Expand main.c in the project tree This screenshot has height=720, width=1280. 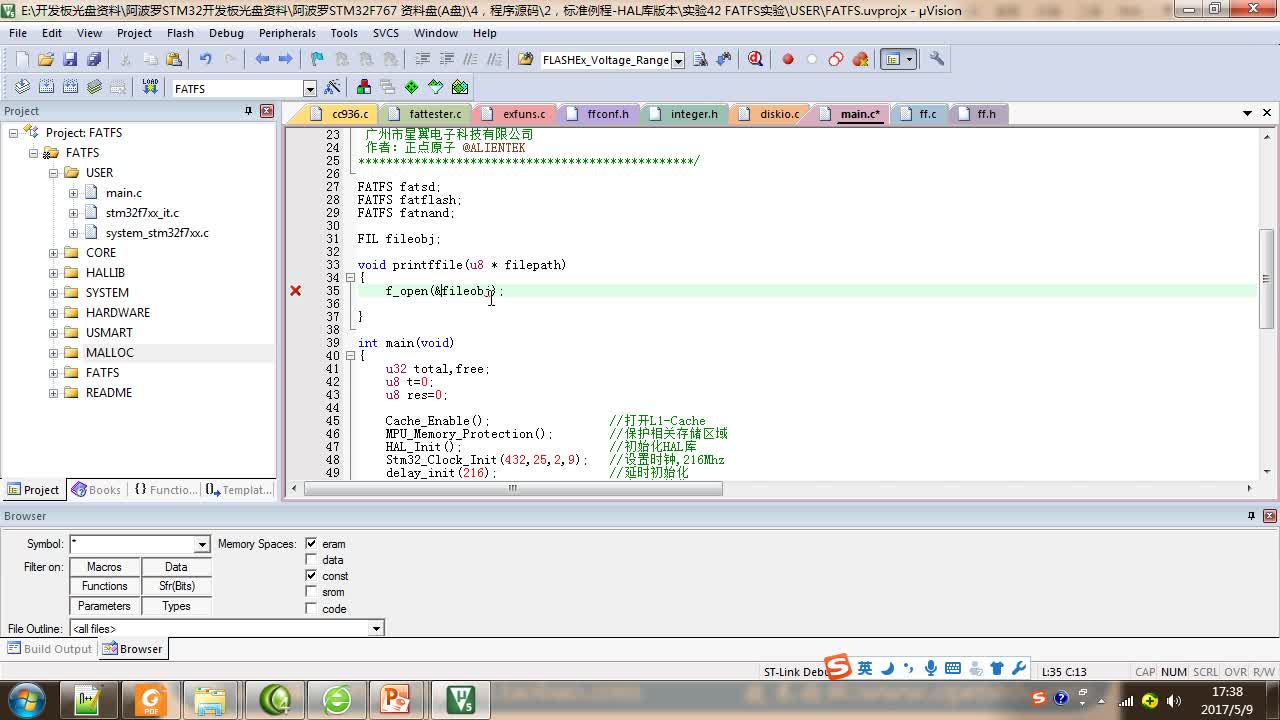(73, 193)
